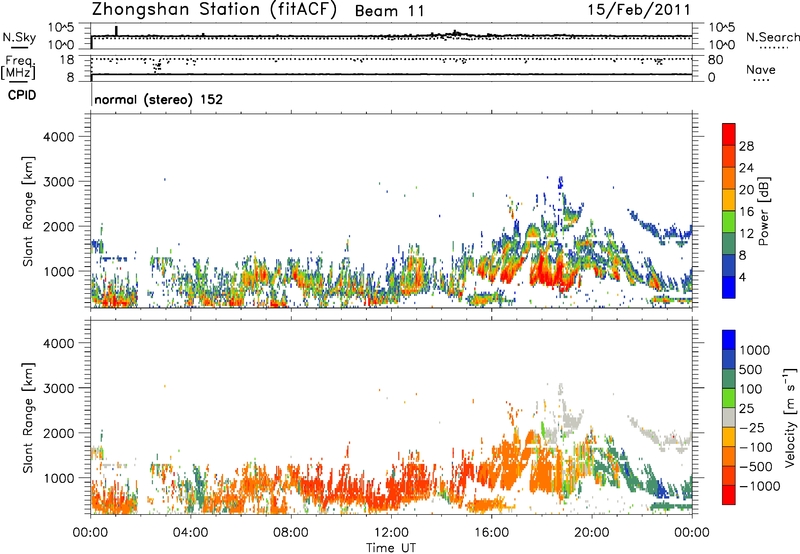Select the '80' Nave axis tick

[x=715, y=60]
